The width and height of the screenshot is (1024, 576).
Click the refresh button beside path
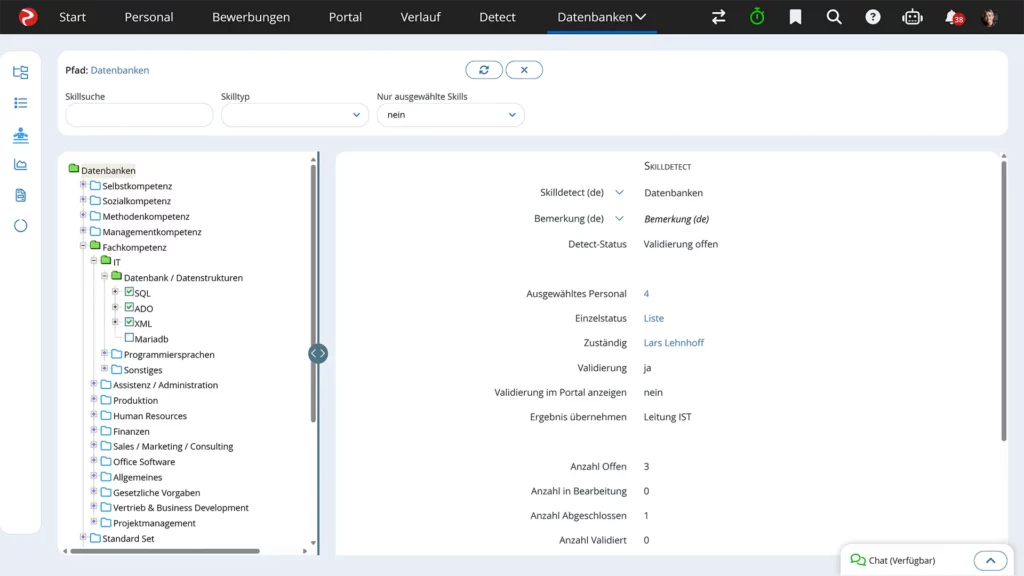484,70
